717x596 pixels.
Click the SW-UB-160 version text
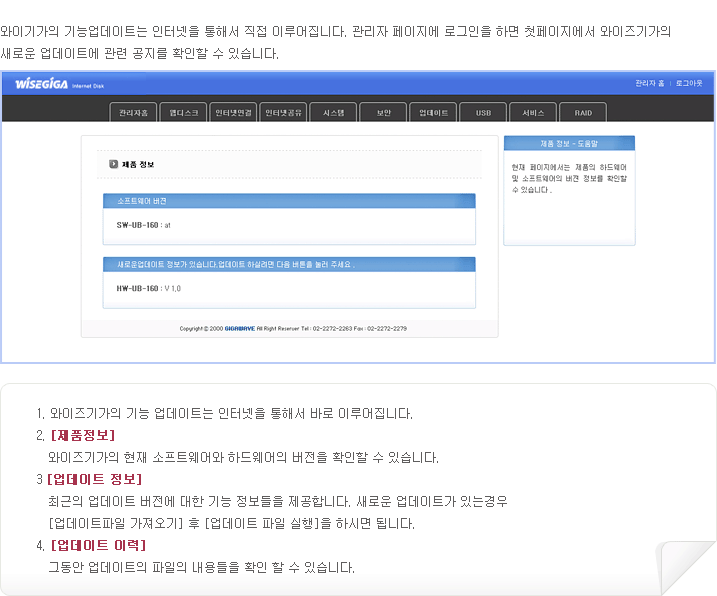pyautogui.click(x=143, y=225)
